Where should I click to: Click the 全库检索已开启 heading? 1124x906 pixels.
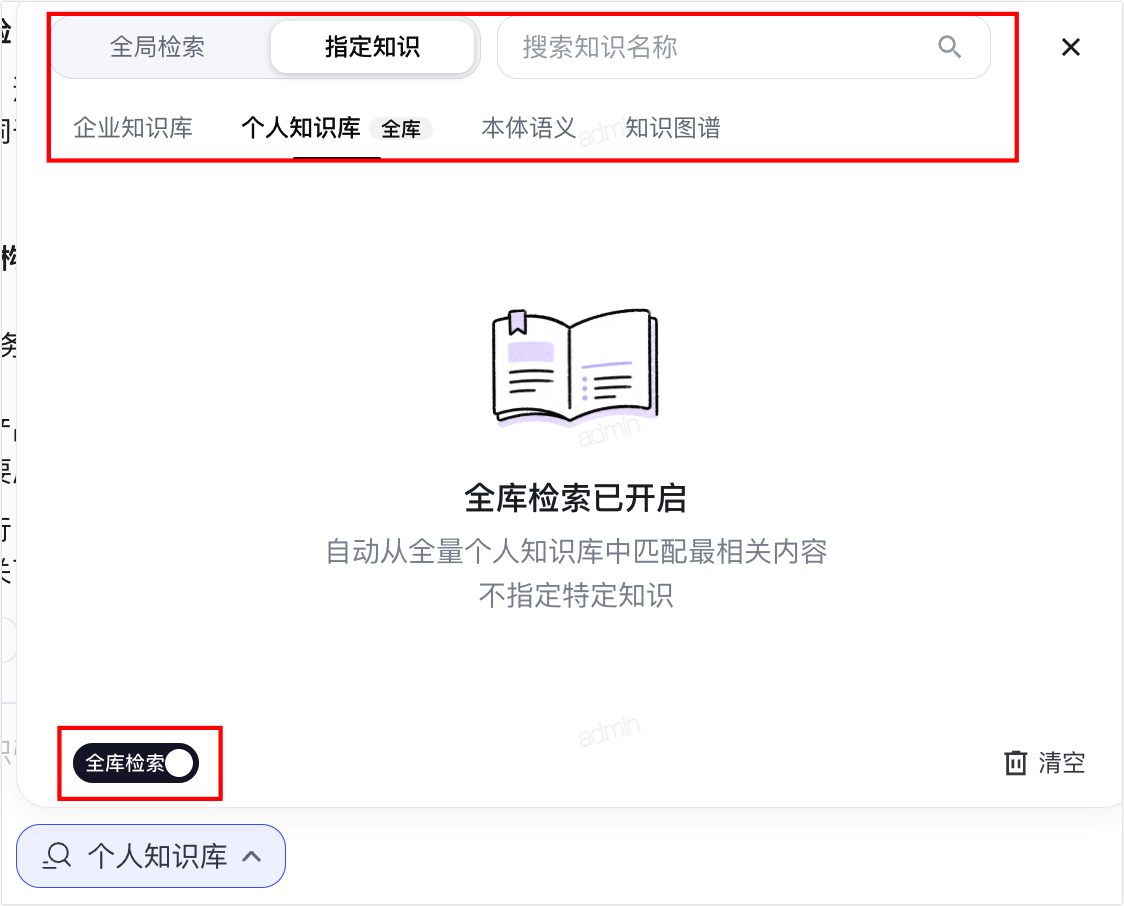click(576, 498)
